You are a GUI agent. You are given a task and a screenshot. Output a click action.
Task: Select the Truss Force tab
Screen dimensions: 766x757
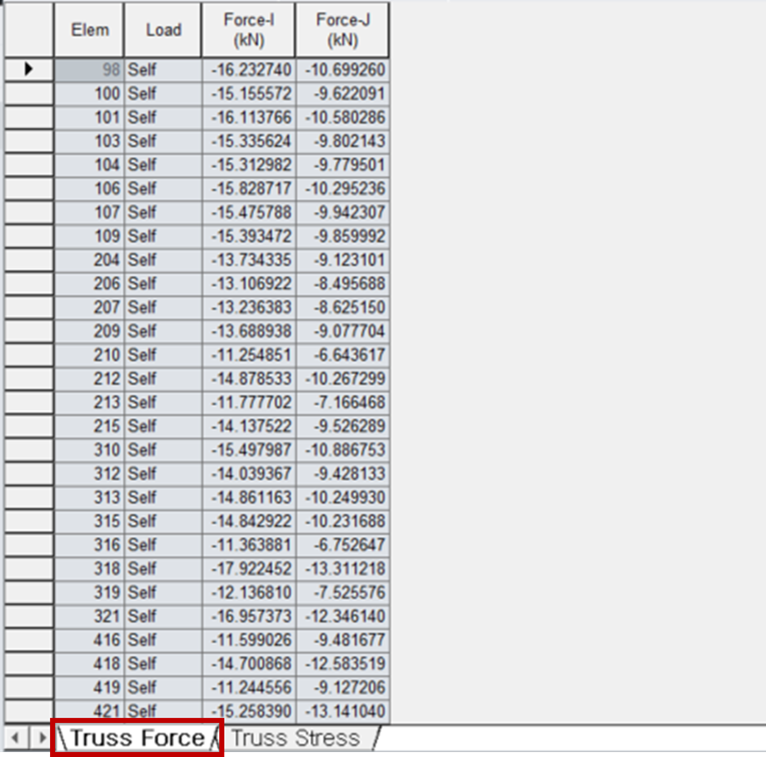point(138,739)
